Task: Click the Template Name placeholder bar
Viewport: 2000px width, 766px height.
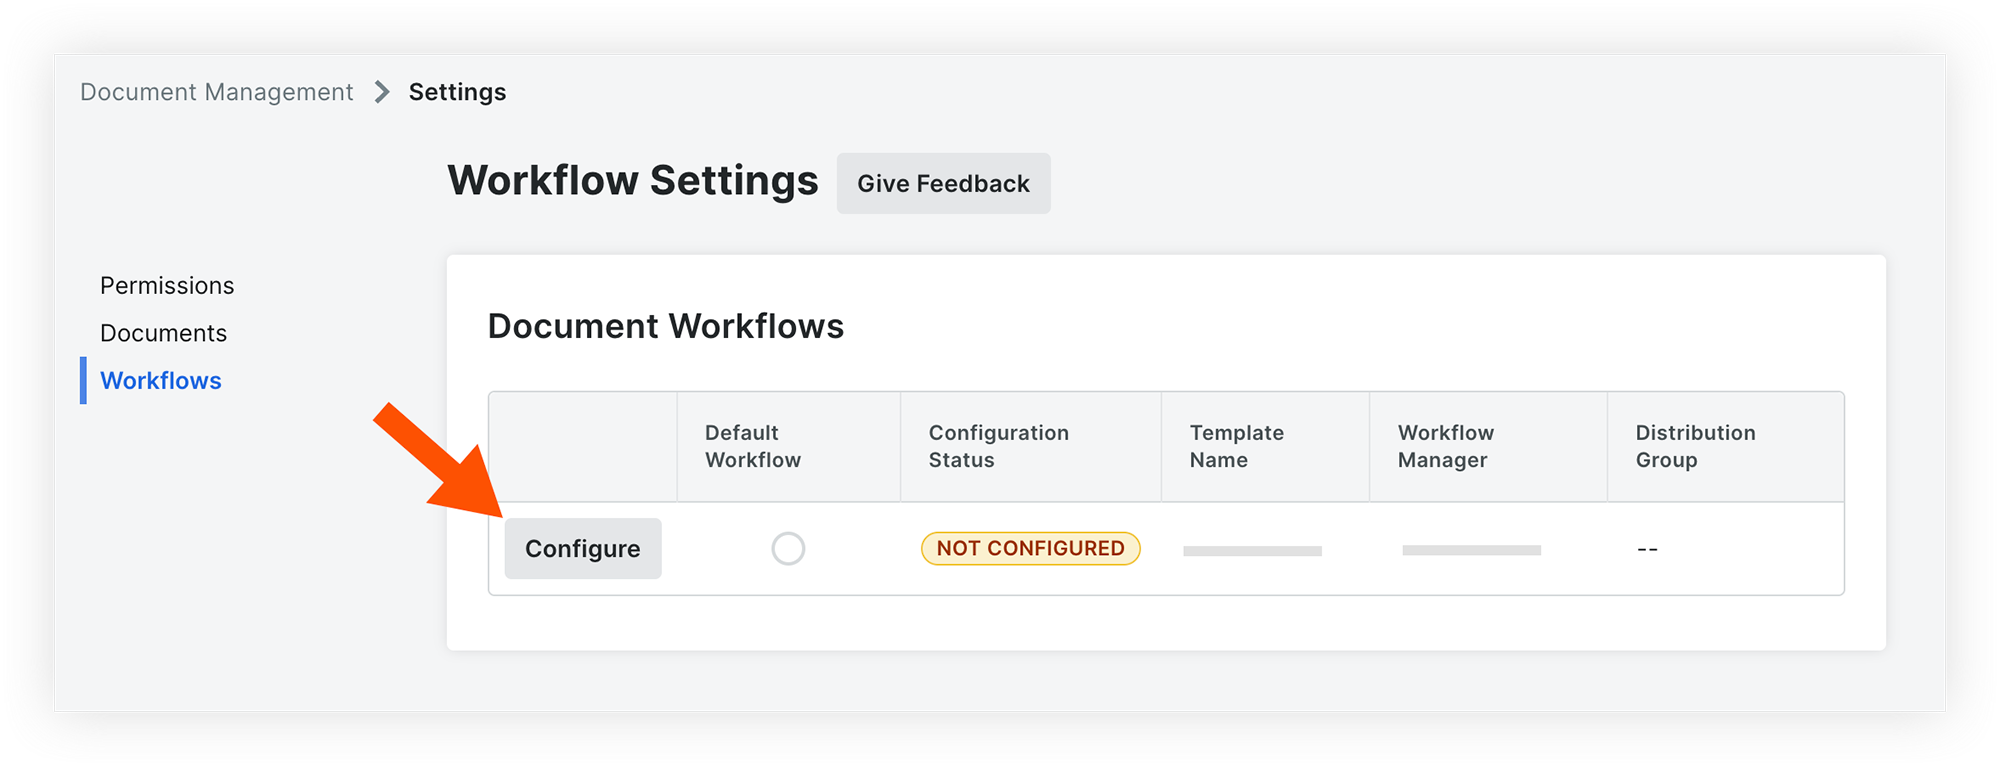Action: point(1252,549)
